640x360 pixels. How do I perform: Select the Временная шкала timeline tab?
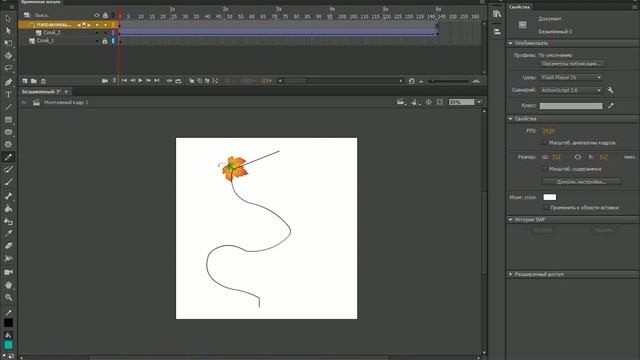click(x=41, y=2)
